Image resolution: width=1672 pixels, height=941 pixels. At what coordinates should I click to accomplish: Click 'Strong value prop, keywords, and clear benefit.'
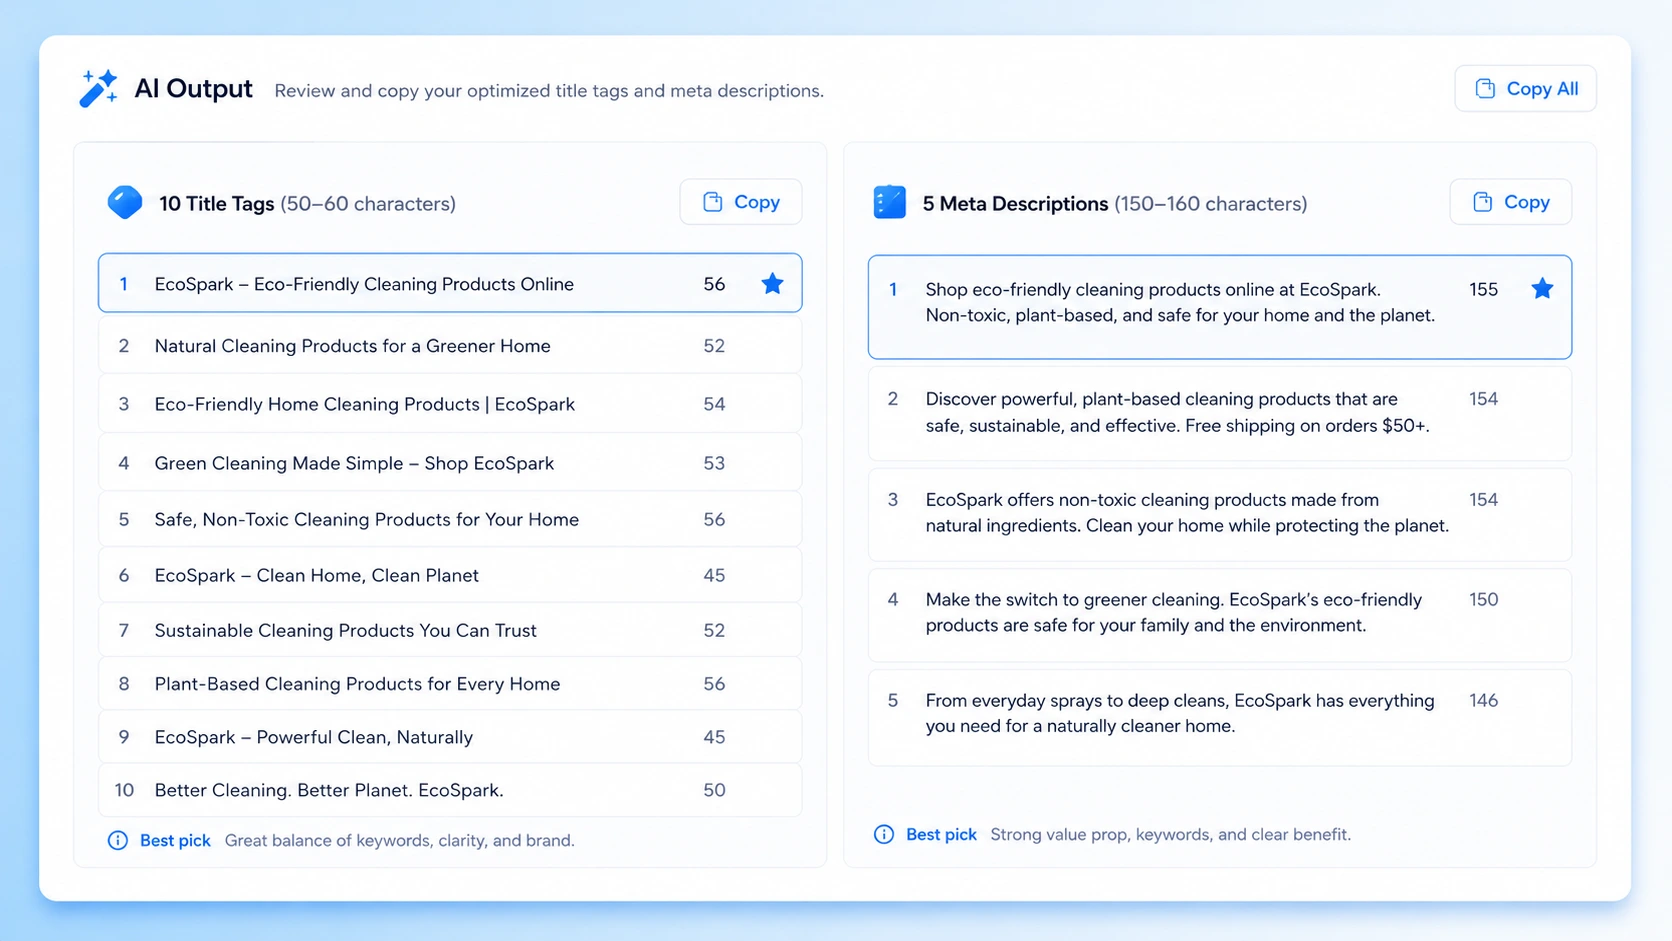tap(1170, 834)
